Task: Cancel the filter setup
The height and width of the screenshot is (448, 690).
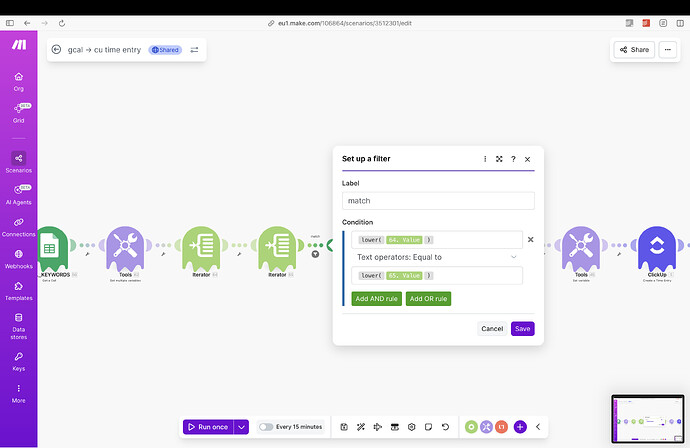Action: click(492, 329)
